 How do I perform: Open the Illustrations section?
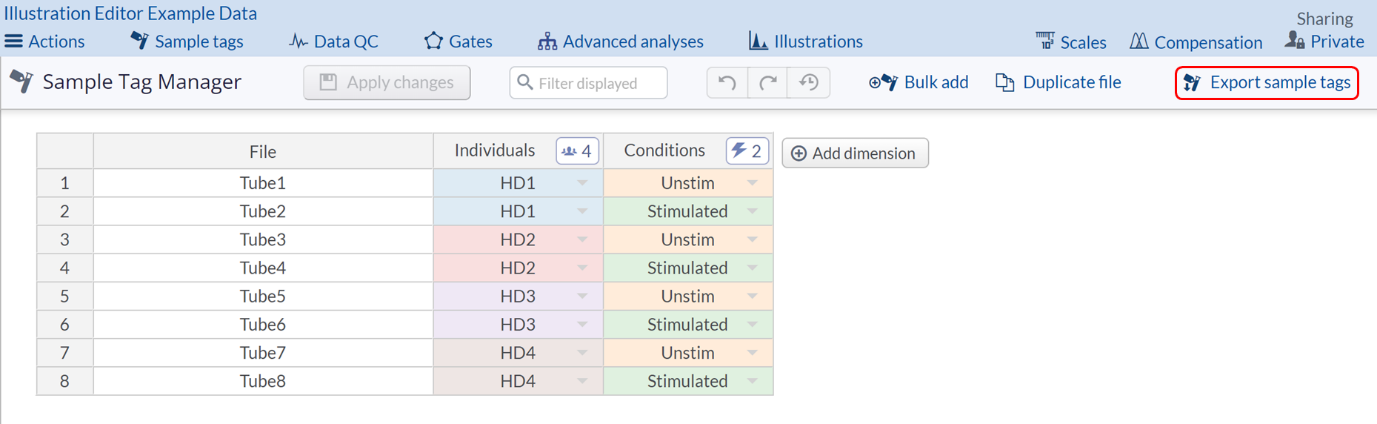tap(805, 42)
